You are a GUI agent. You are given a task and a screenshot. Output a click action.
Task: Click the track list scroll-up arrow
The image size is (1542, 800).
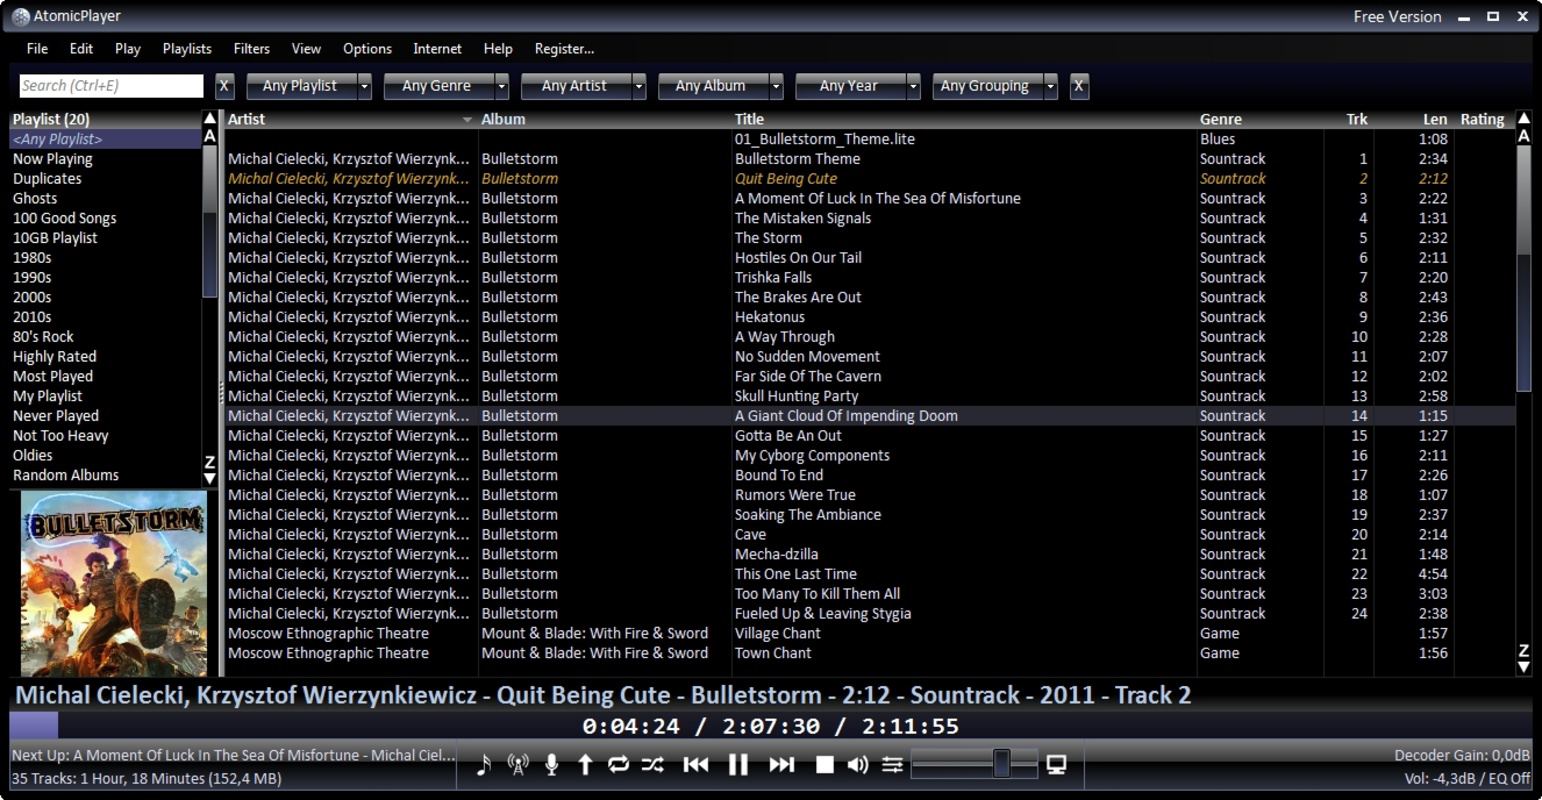1524,119
